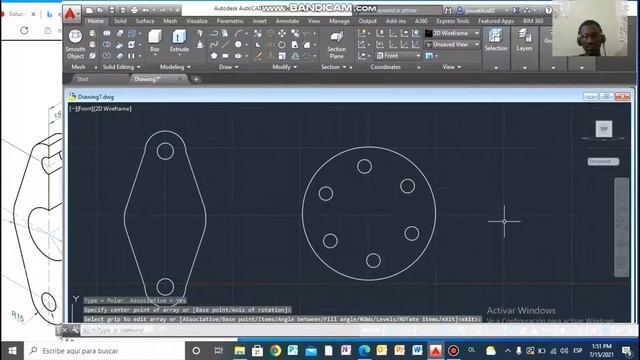This screenshot has width=640, height=360.
Task: Click the Windows Start button
Action: (12, 351)
